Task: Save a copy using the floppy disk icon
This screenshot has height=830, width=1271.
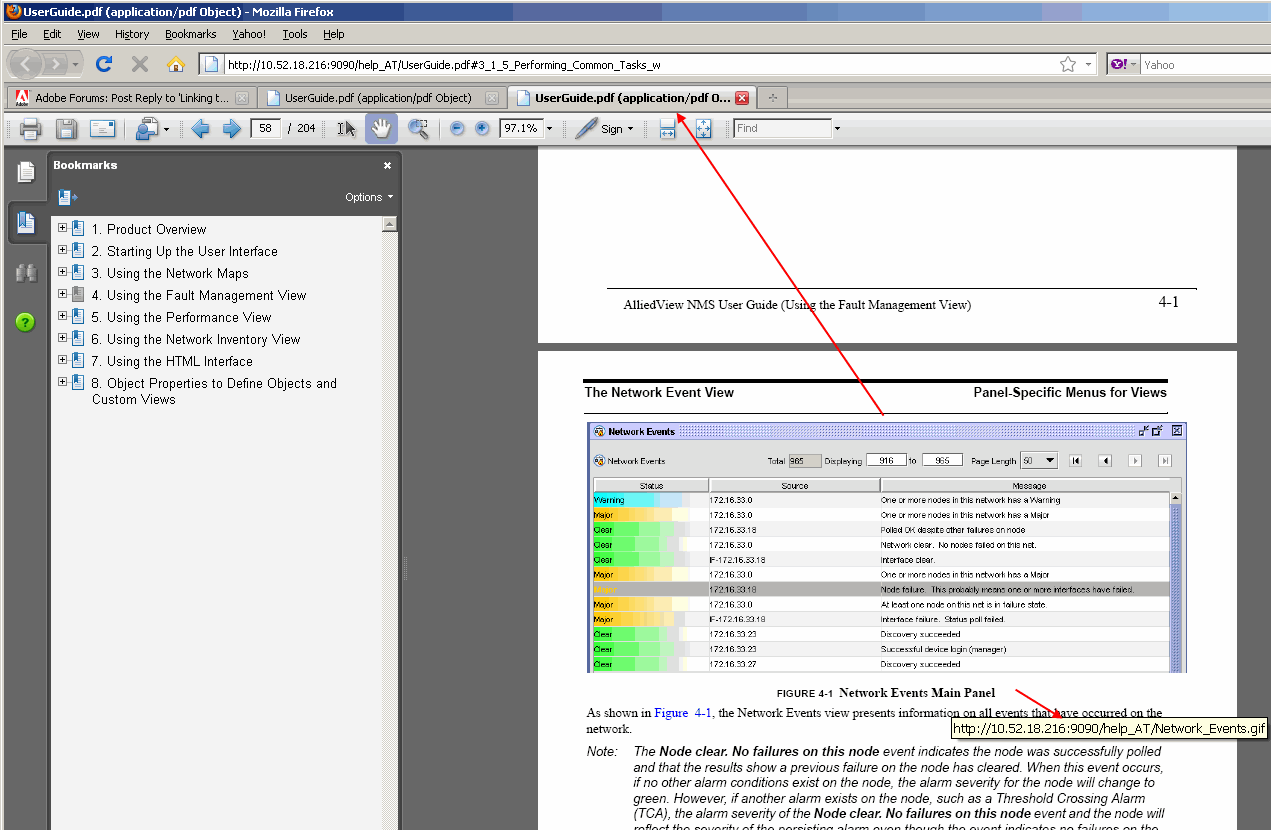Action: tap(66, 128)
